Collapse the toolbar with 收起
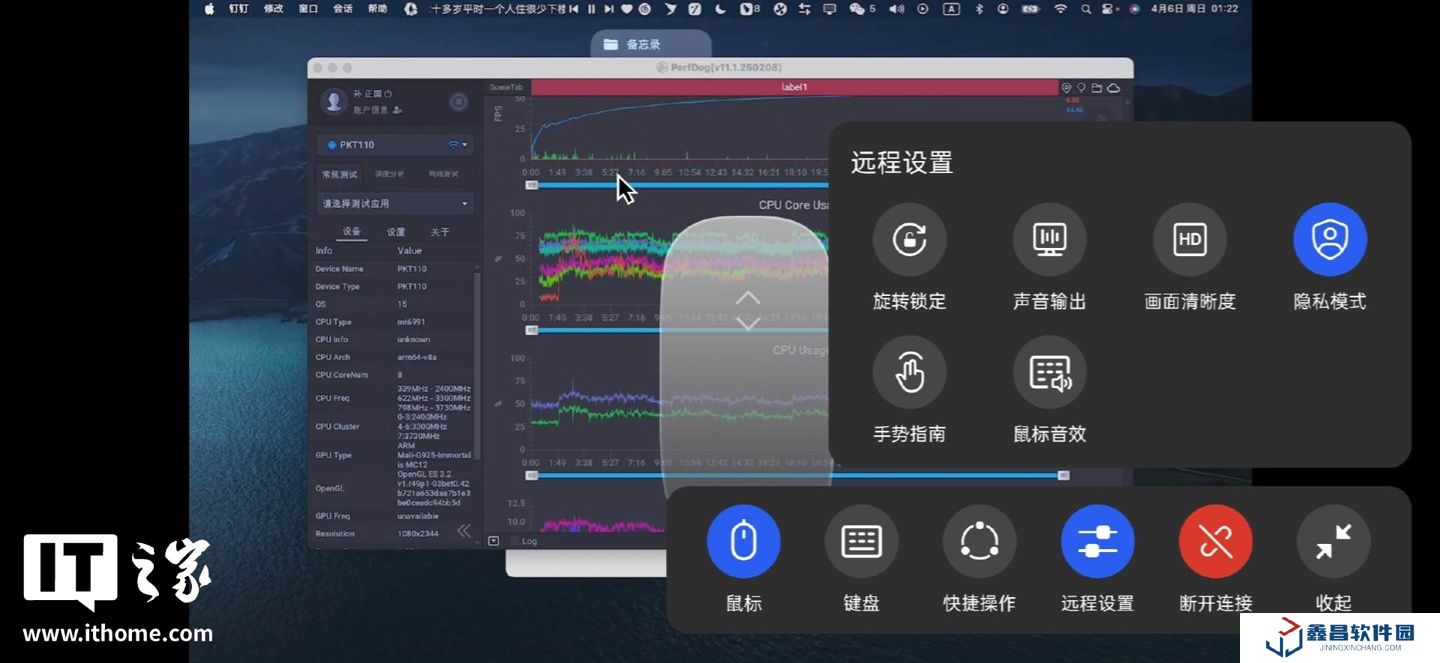Image resolution: width=1440 pixels, height=663 pixels. point(1333,542)
